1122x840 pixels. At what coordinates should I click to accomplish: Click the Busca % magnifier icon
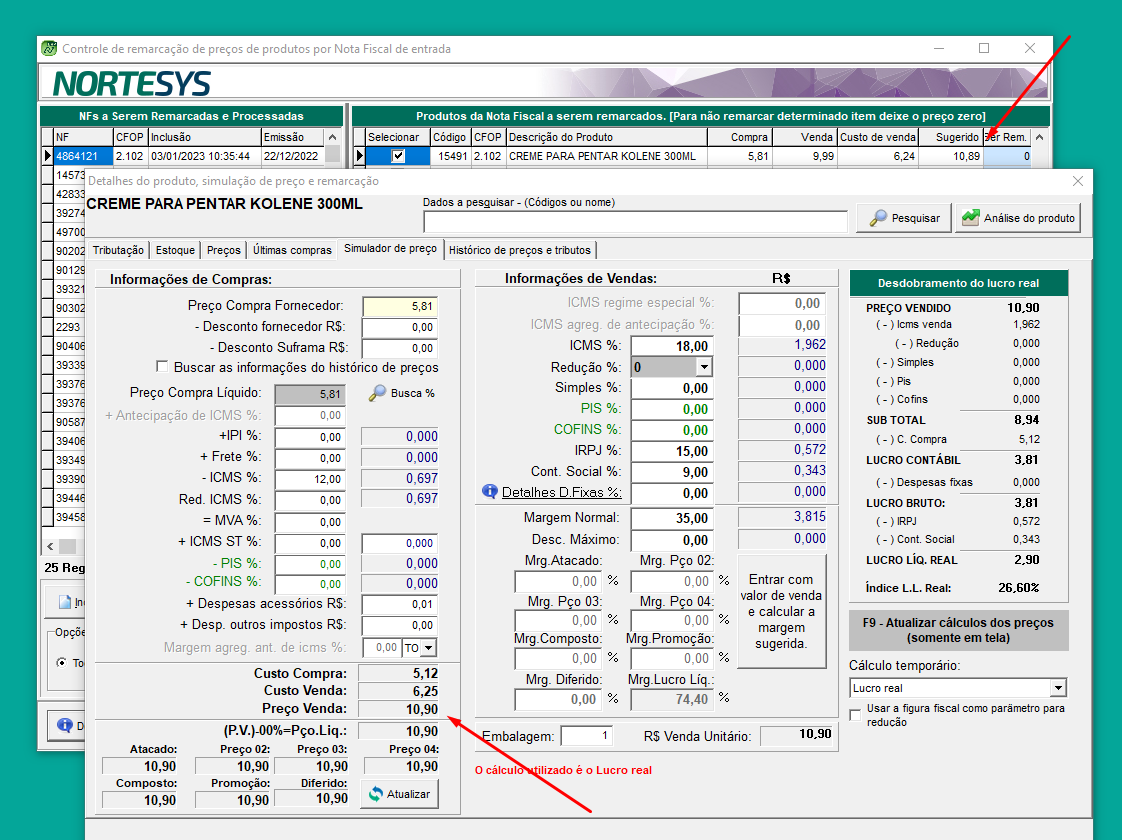(x=377, y=393)
